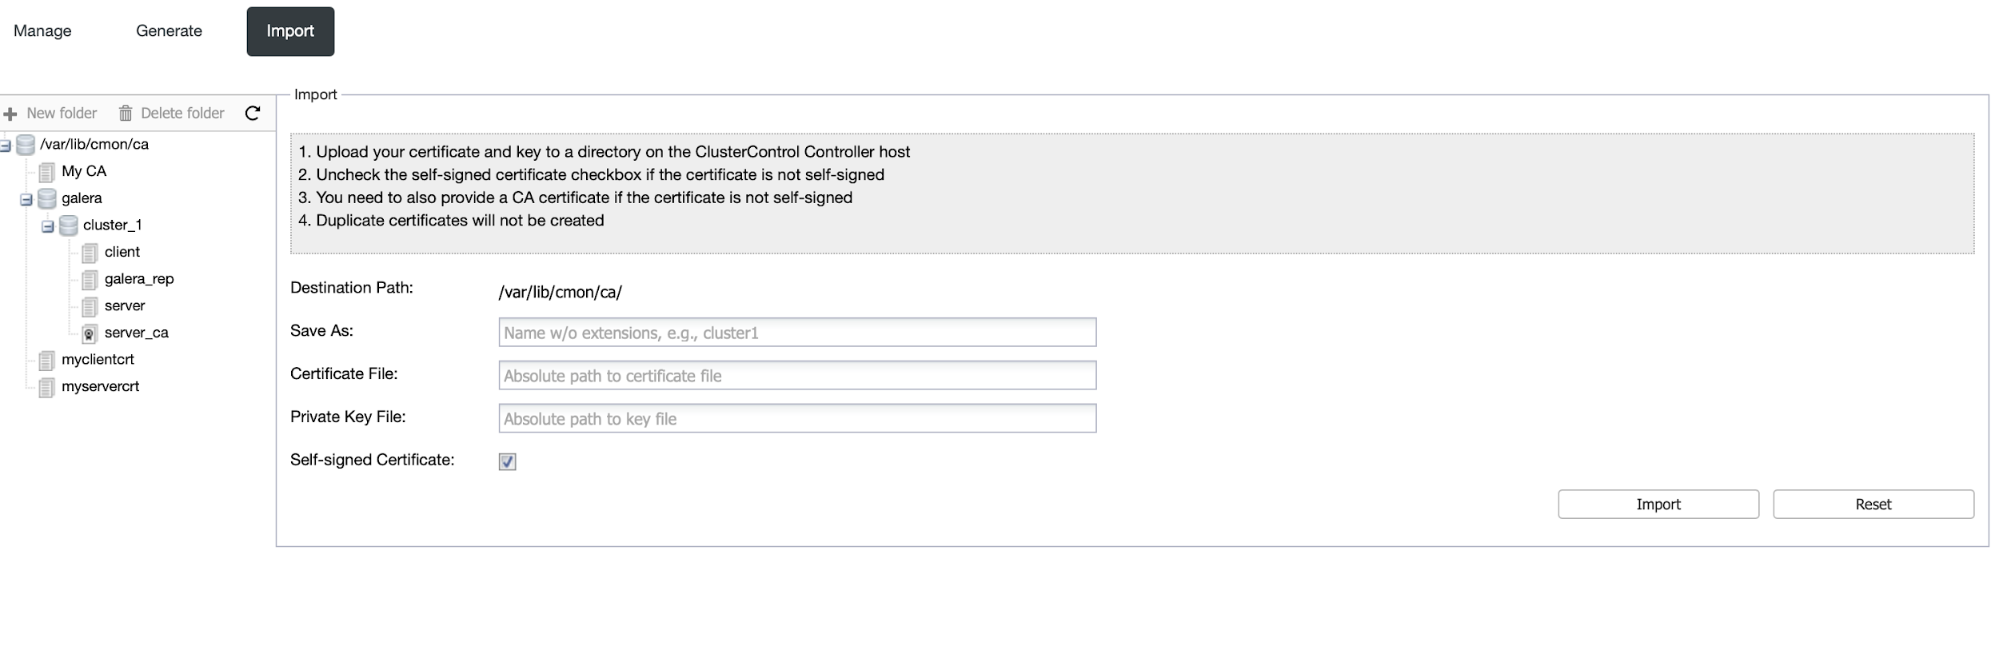Select the server_ca certificate authority icon

(x=89, y=333)
